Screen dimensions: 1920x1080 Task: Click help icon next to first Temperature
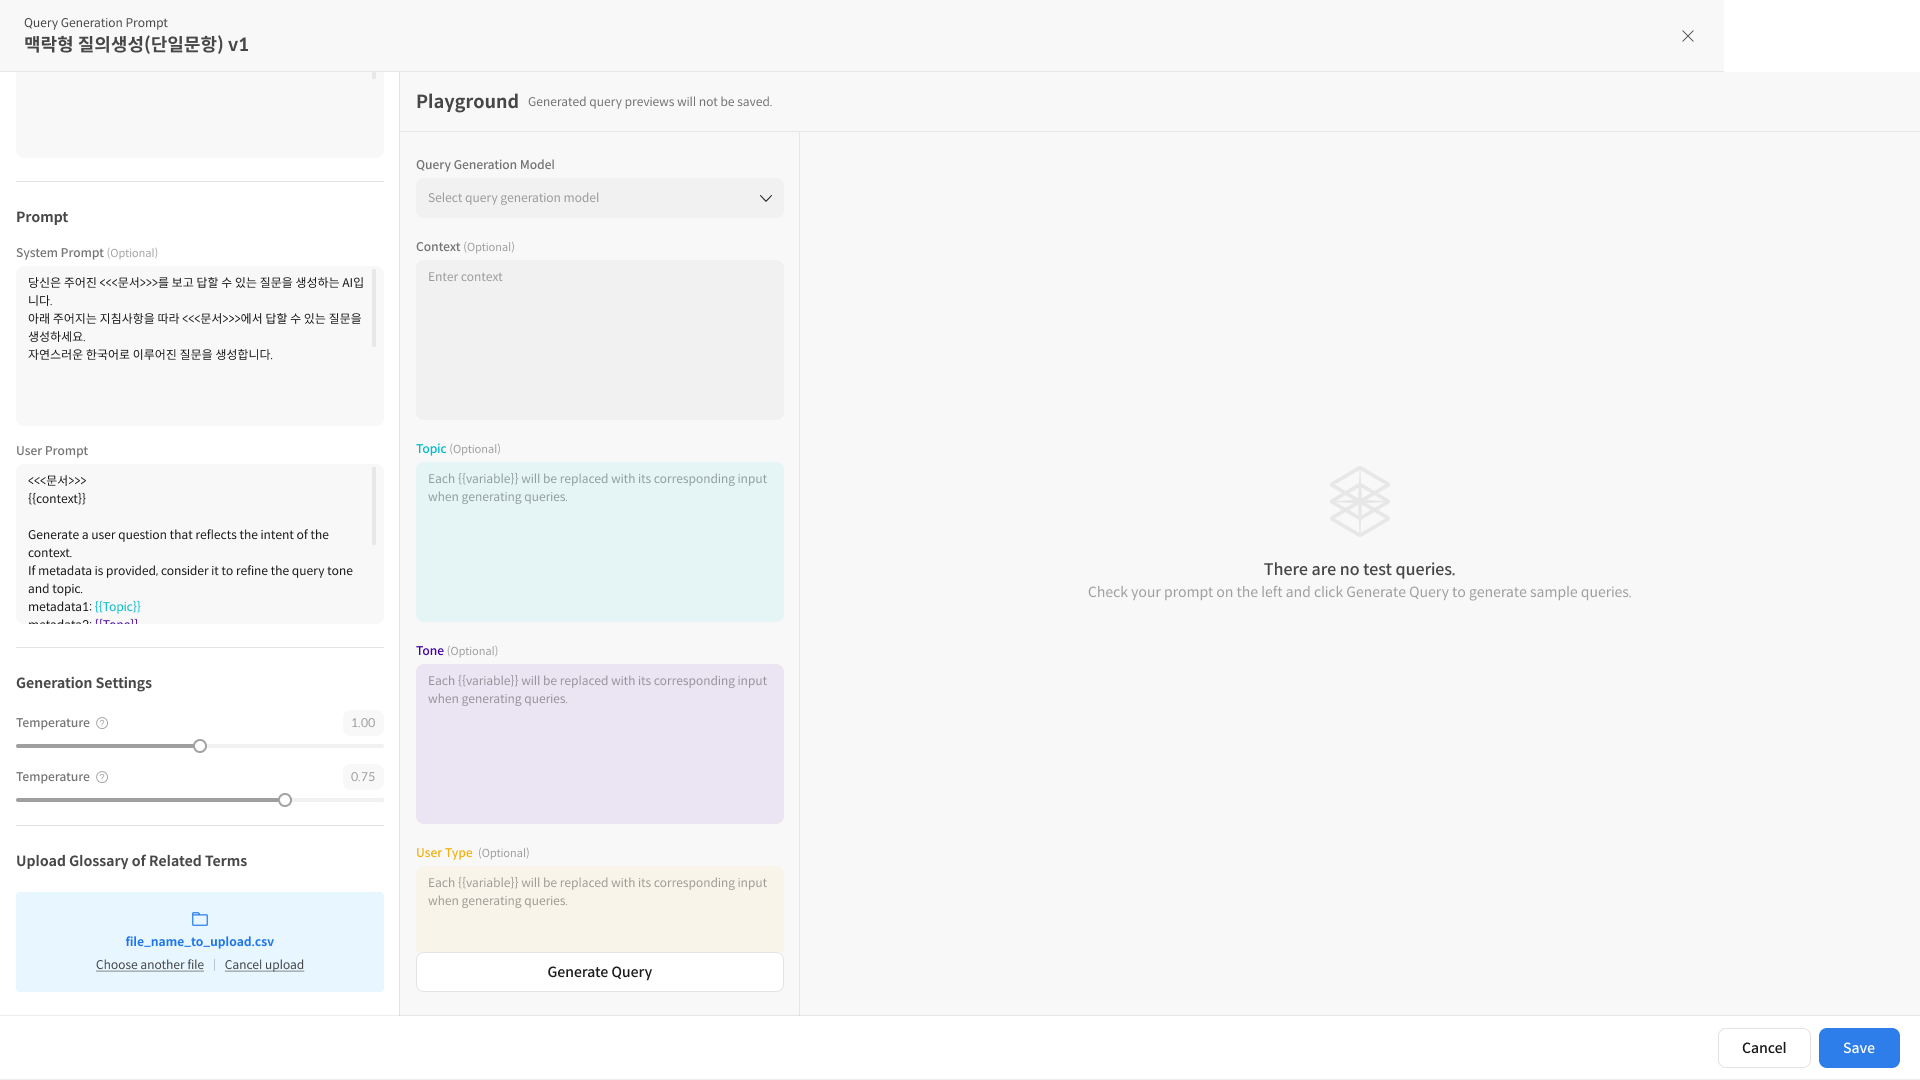click(x=102, y=723)
